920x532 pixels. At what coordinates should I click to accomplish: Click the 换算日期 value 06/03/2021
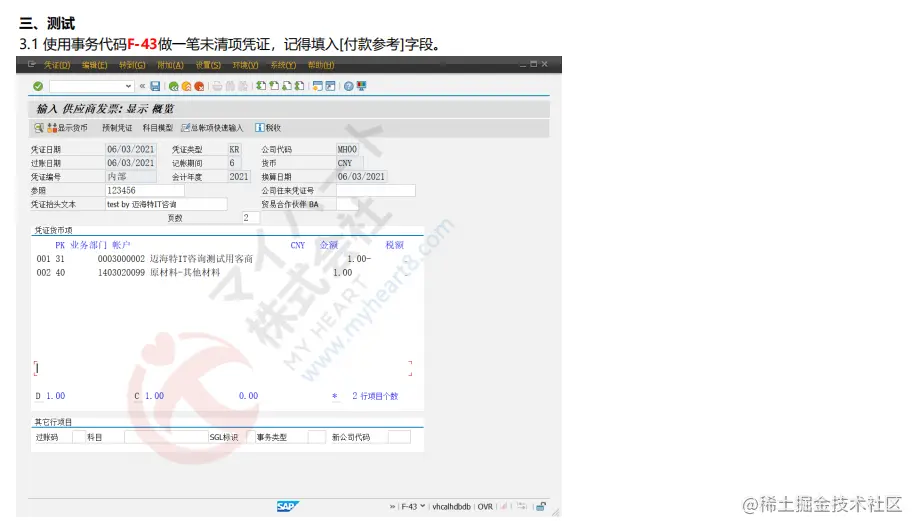(x=361, y=177)
